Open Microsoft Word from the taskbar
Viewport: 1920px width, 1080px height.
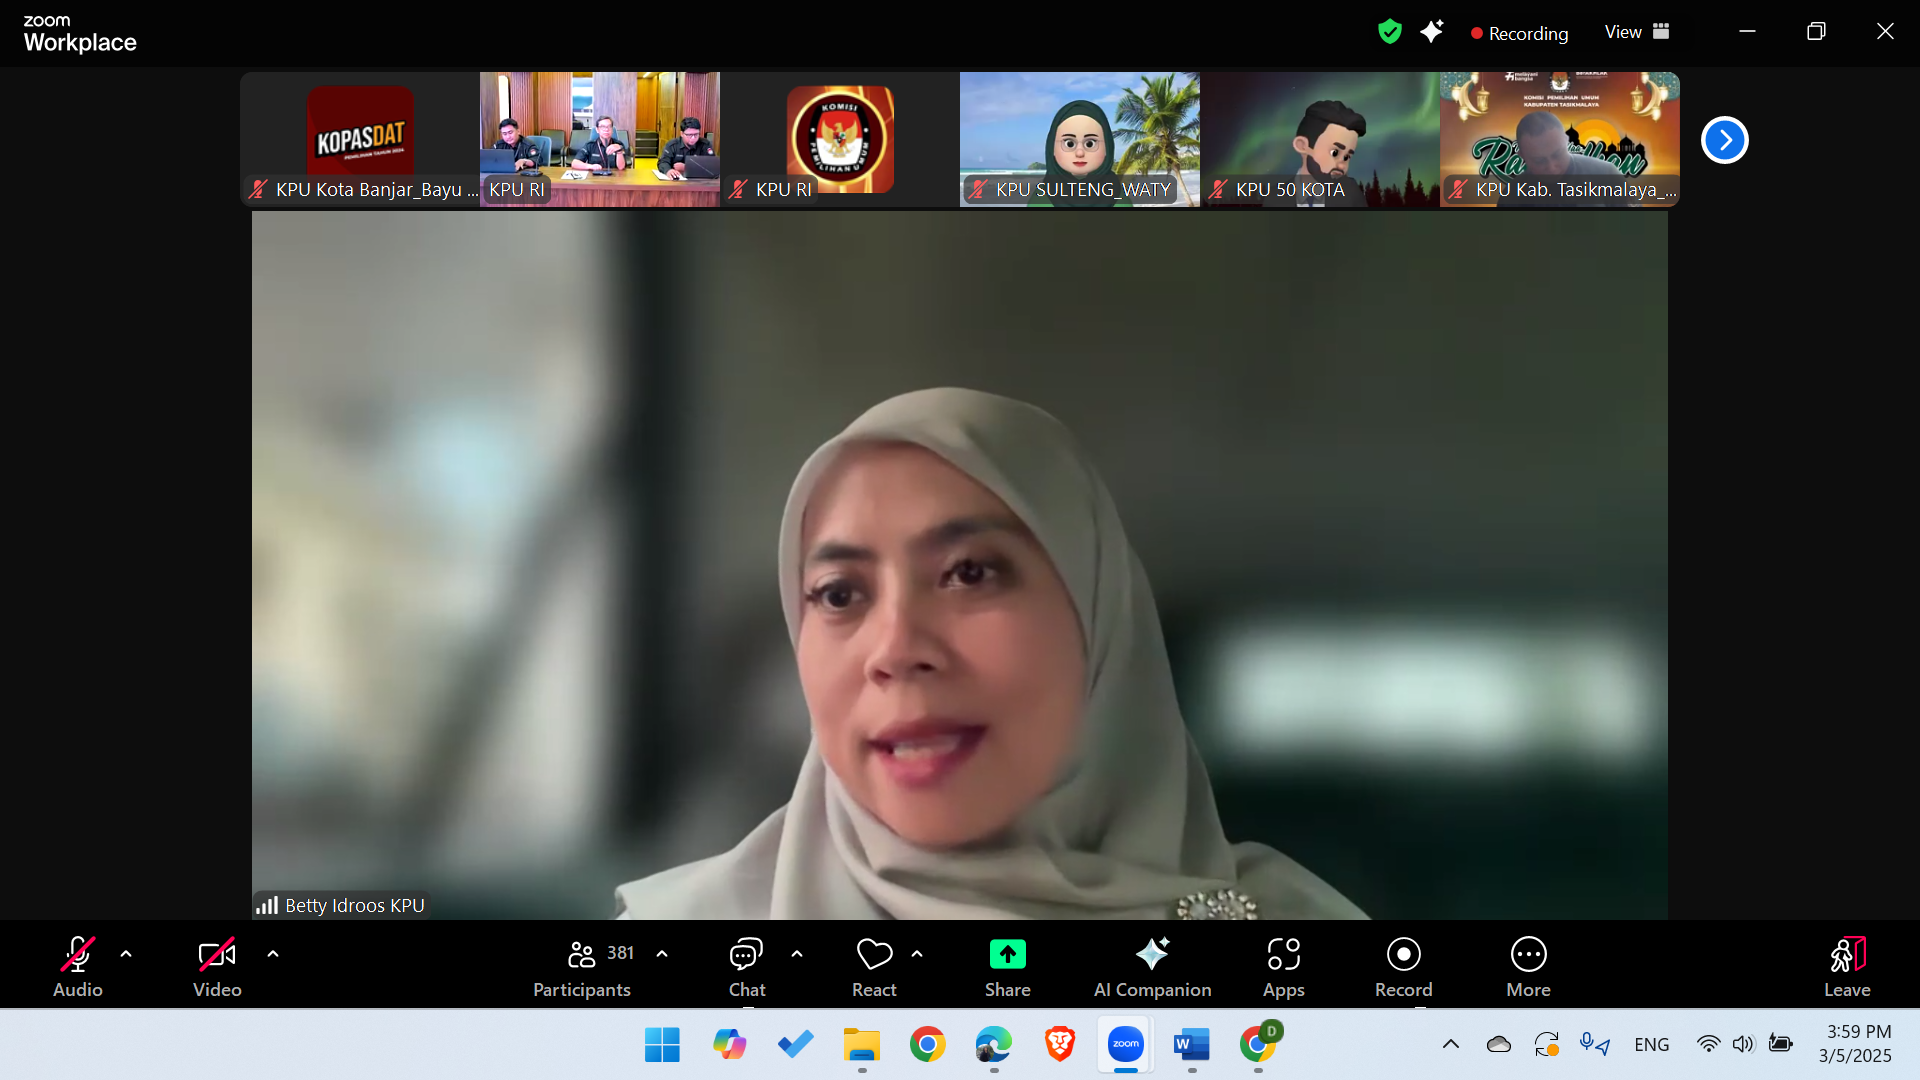tap(1191, 1045)
